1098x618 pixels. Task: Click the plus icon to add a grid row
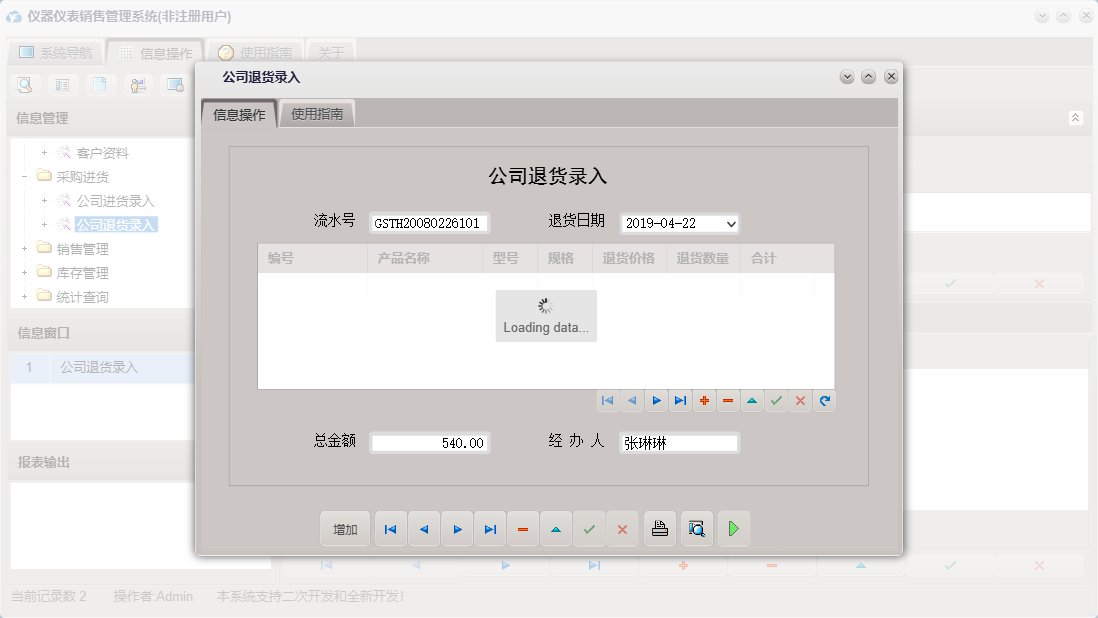pos(704,400)
